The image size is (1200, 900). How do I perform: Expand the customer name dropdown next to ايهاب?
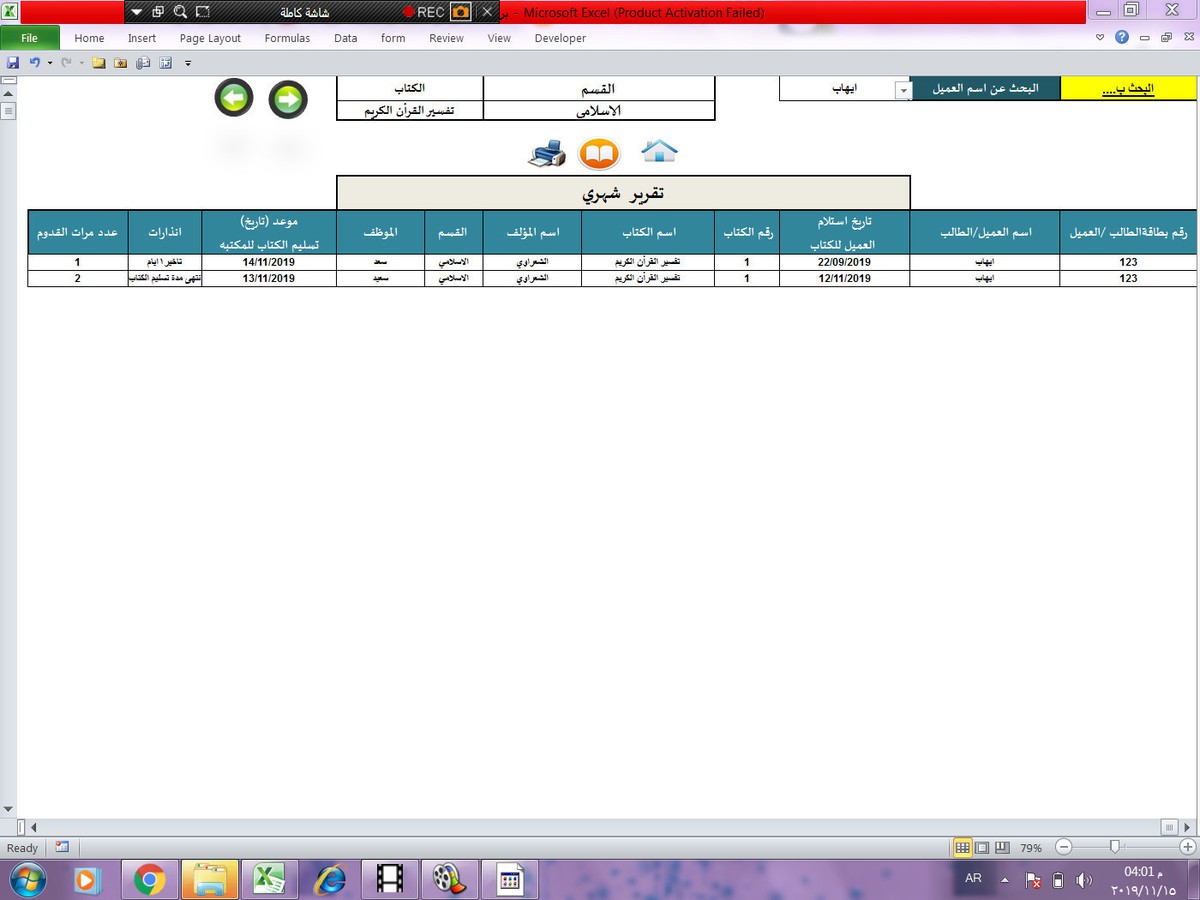(903, 90)
